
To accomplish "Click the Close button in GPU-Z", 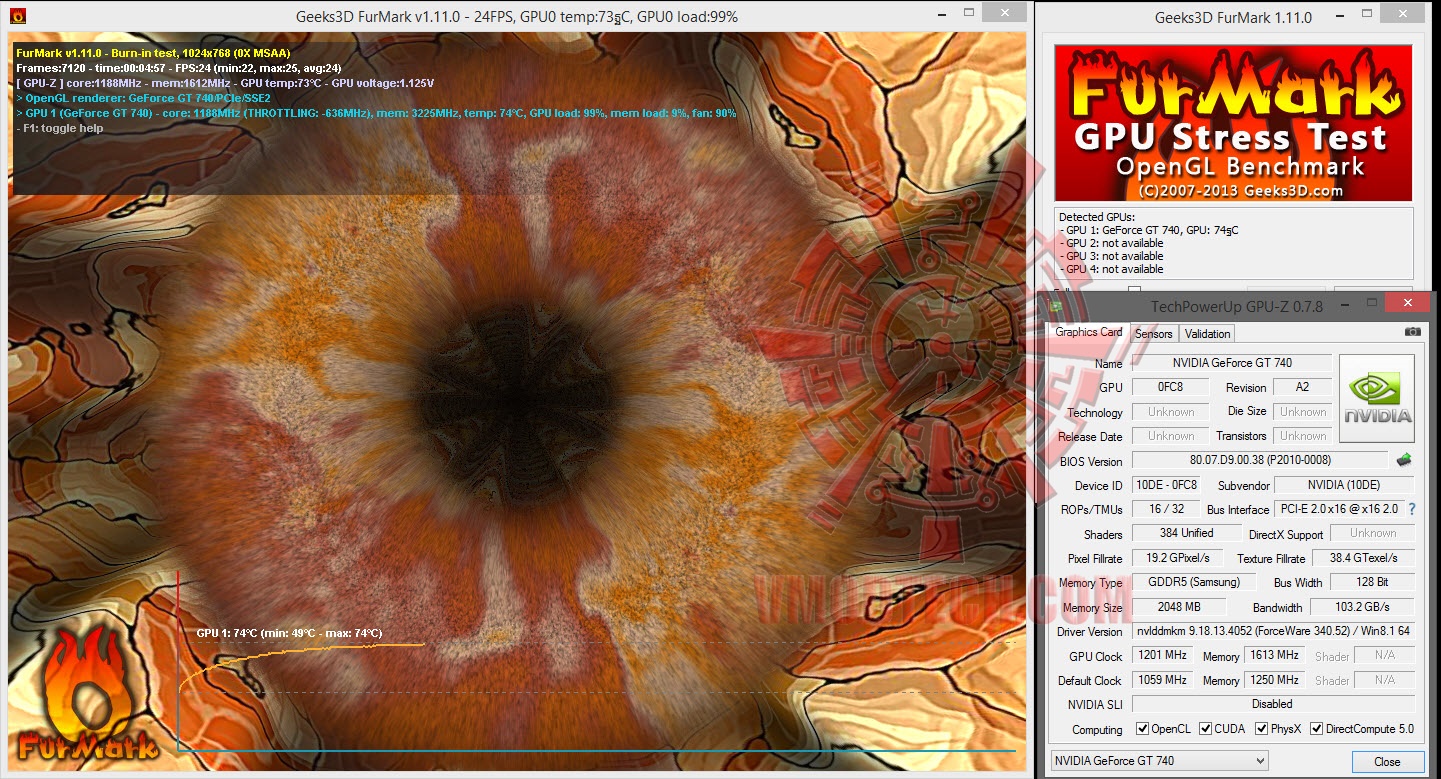I will click(x=1387, y=761).
